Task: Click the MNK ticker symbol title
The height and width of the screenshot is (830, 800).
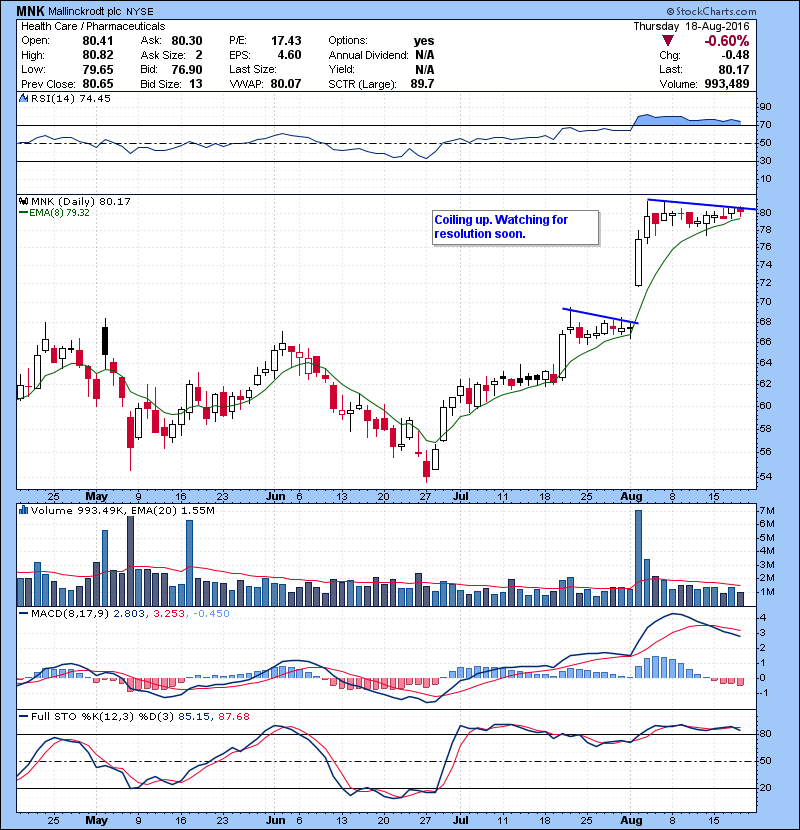Action: pos(31,11)
